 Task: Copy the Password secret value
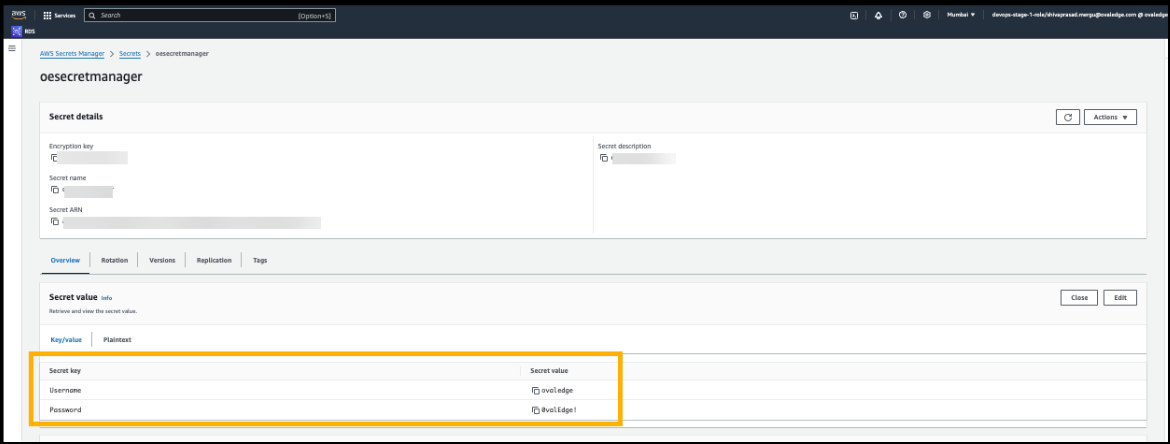[535, 410]
